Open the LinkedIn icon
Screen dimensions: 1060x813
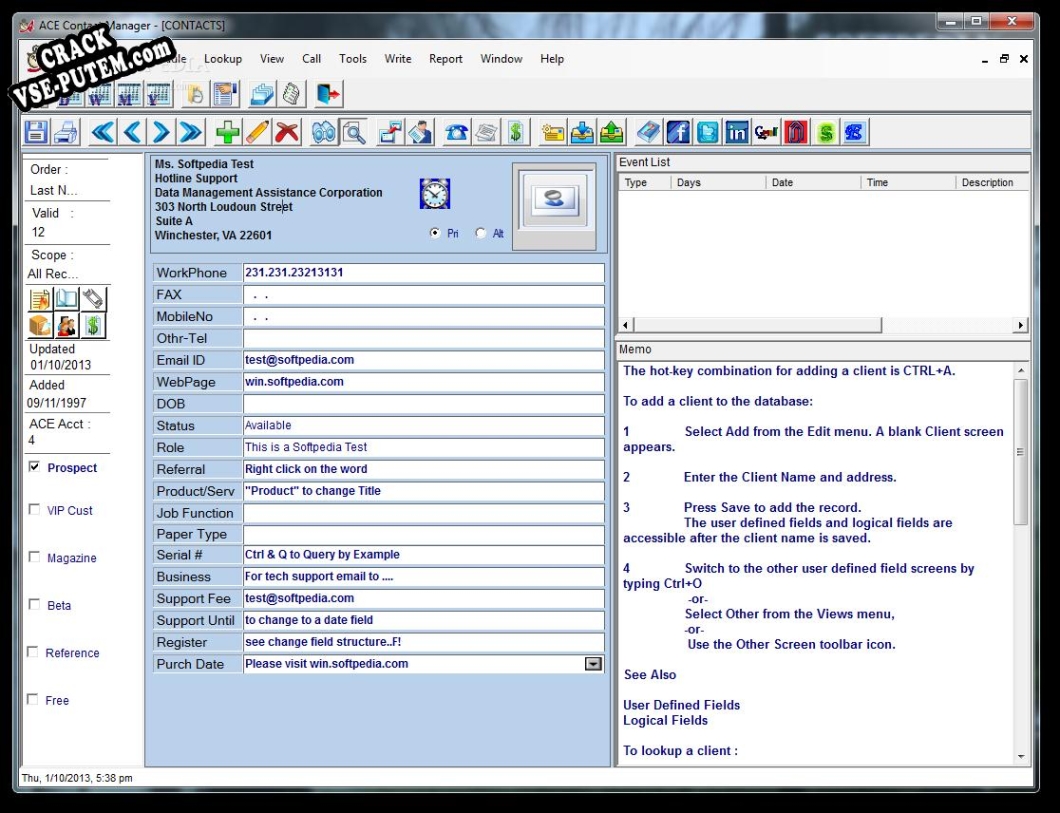(x=737, y=132)
